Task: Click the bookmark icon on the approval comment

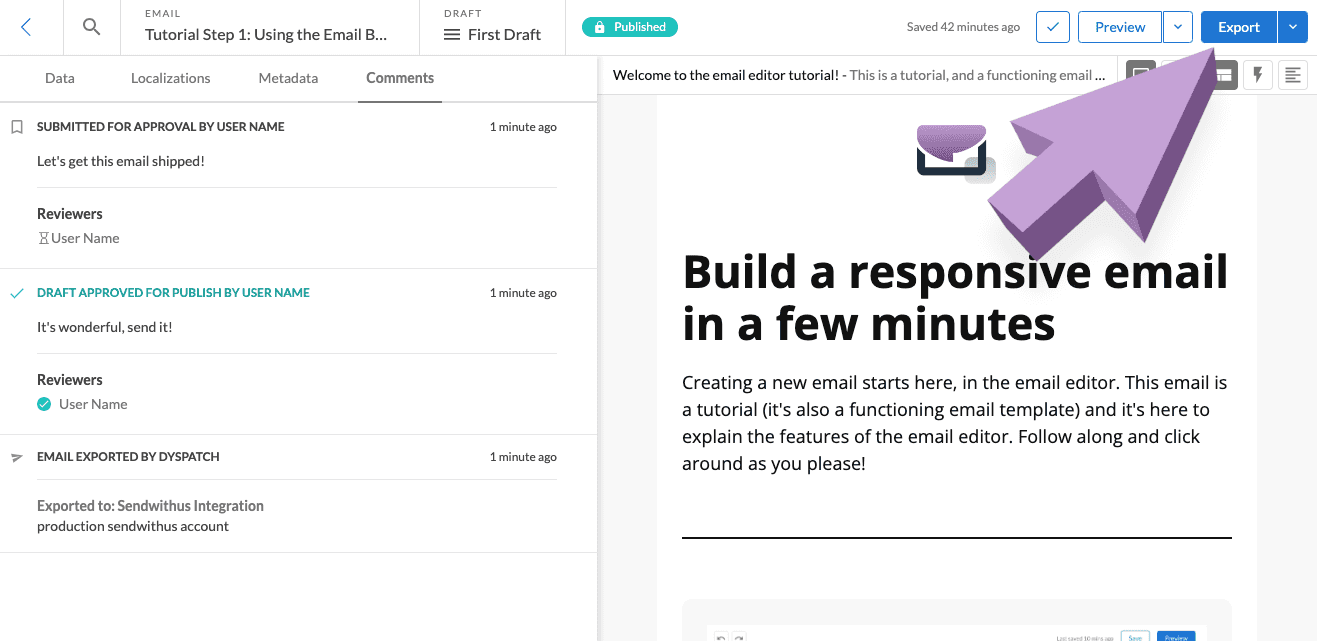Action: [15, 126]
